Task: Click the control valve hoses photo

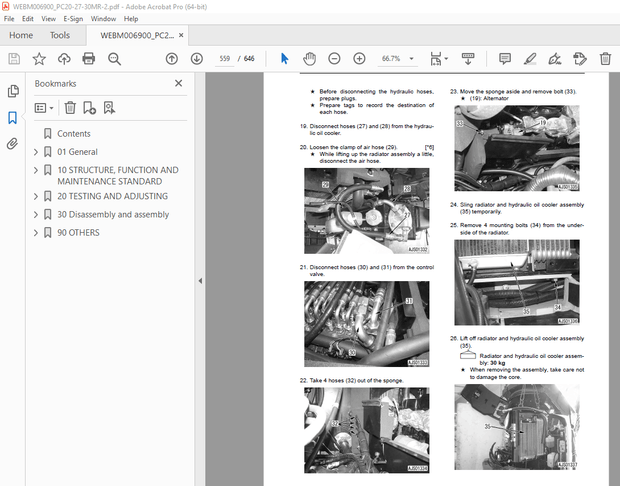Action: [367, 324]
